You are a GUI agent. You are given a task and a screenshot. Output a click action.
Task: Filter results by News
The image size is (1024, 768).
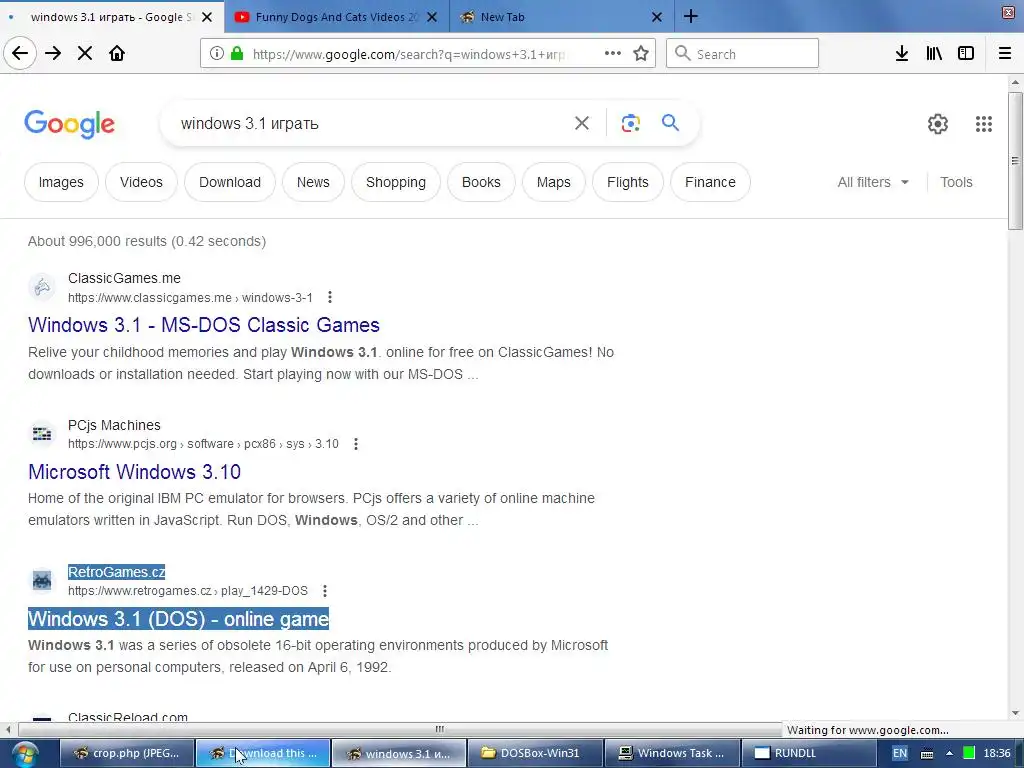313,182
